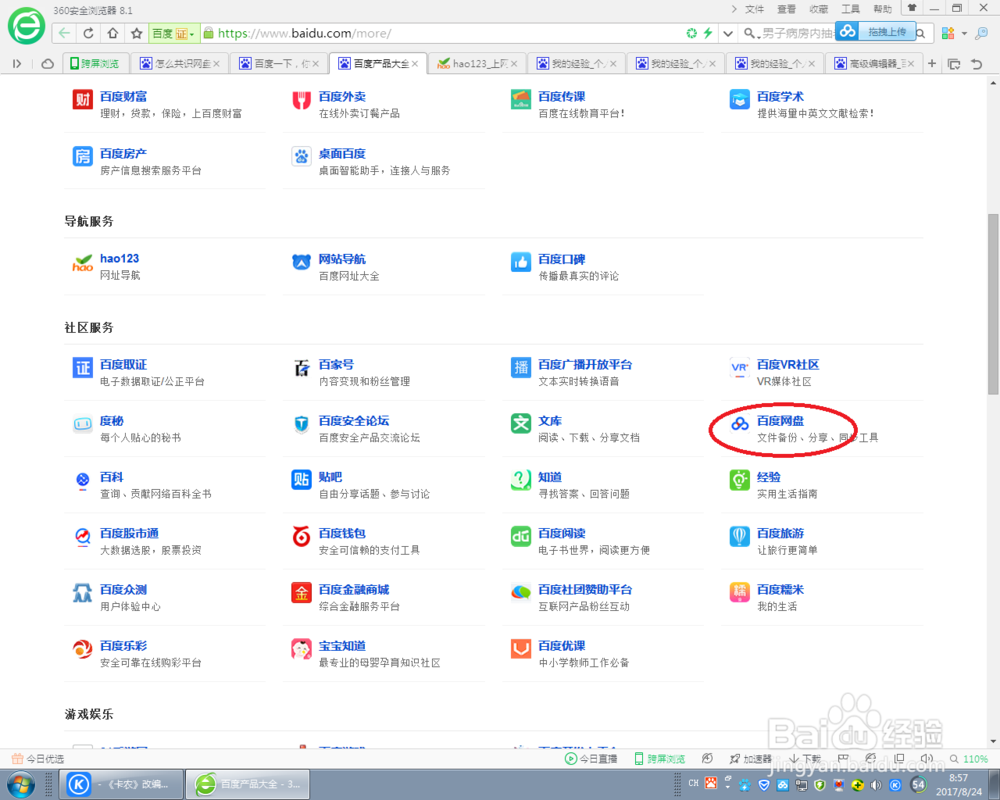Bookmark page with the star icon
Viewport: 1000px width, 800px height.
pos(136,33)
